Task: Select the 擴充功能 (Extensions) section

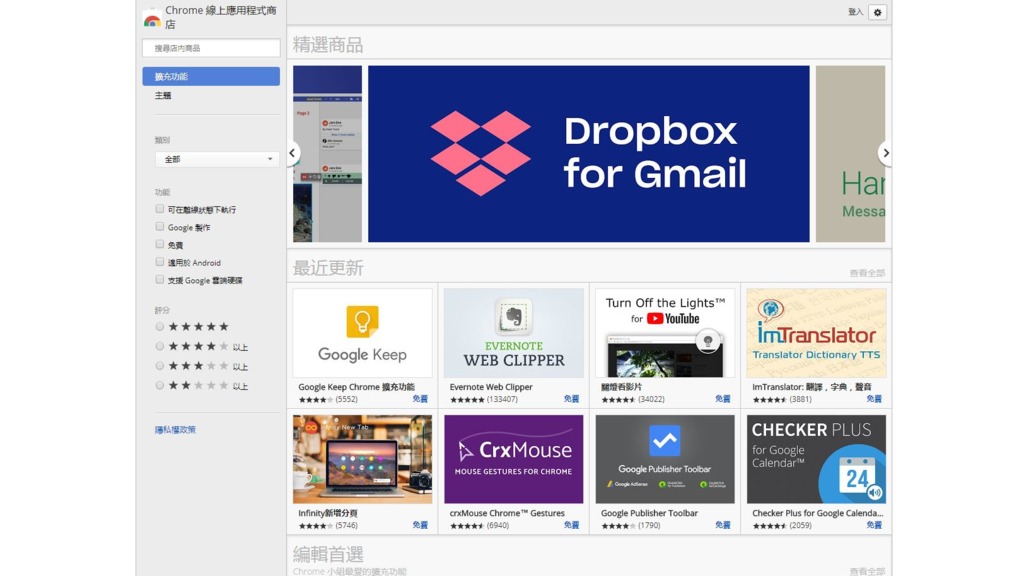Action: point(211,76)
